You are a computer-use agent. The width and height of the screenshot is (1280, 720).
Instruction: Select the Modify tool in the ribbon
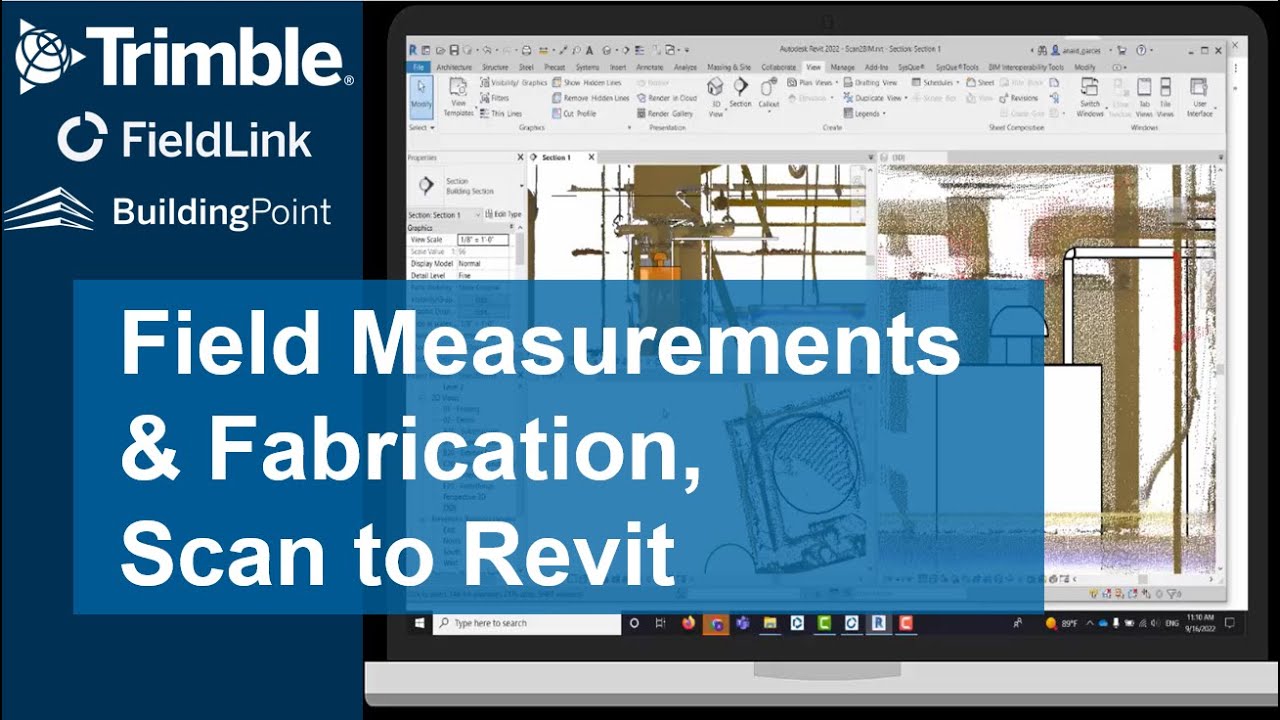tap(421, 95)
